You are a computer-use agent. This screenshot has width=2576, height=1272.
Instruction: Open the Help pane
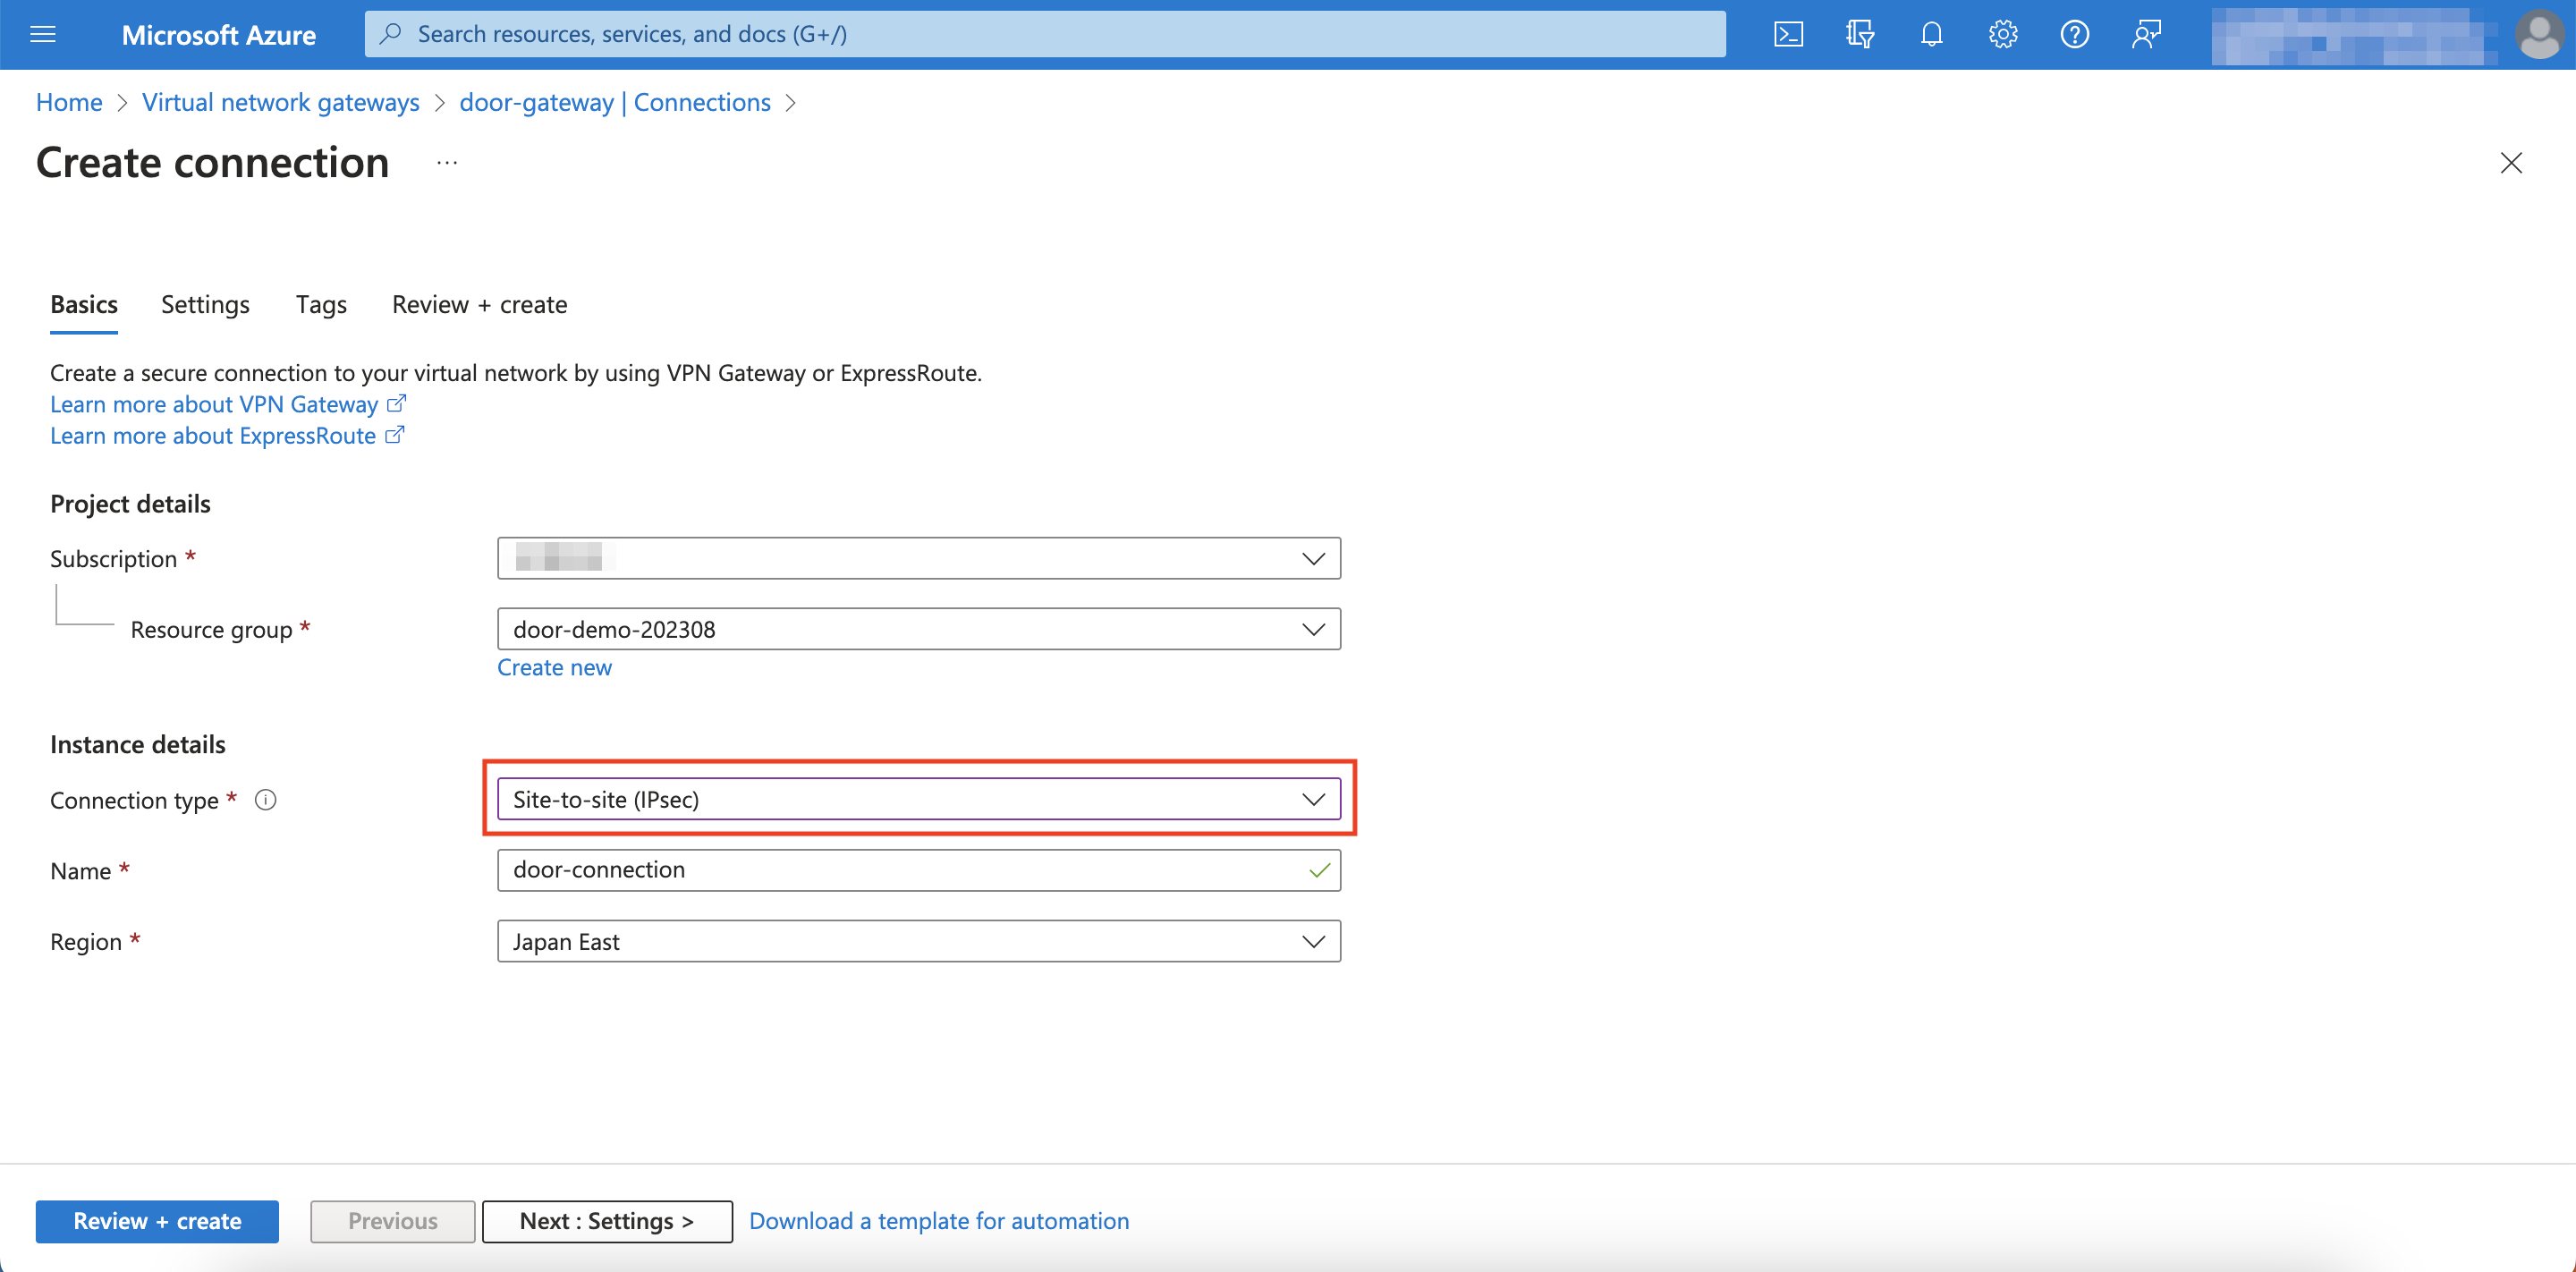[2074, 33]
